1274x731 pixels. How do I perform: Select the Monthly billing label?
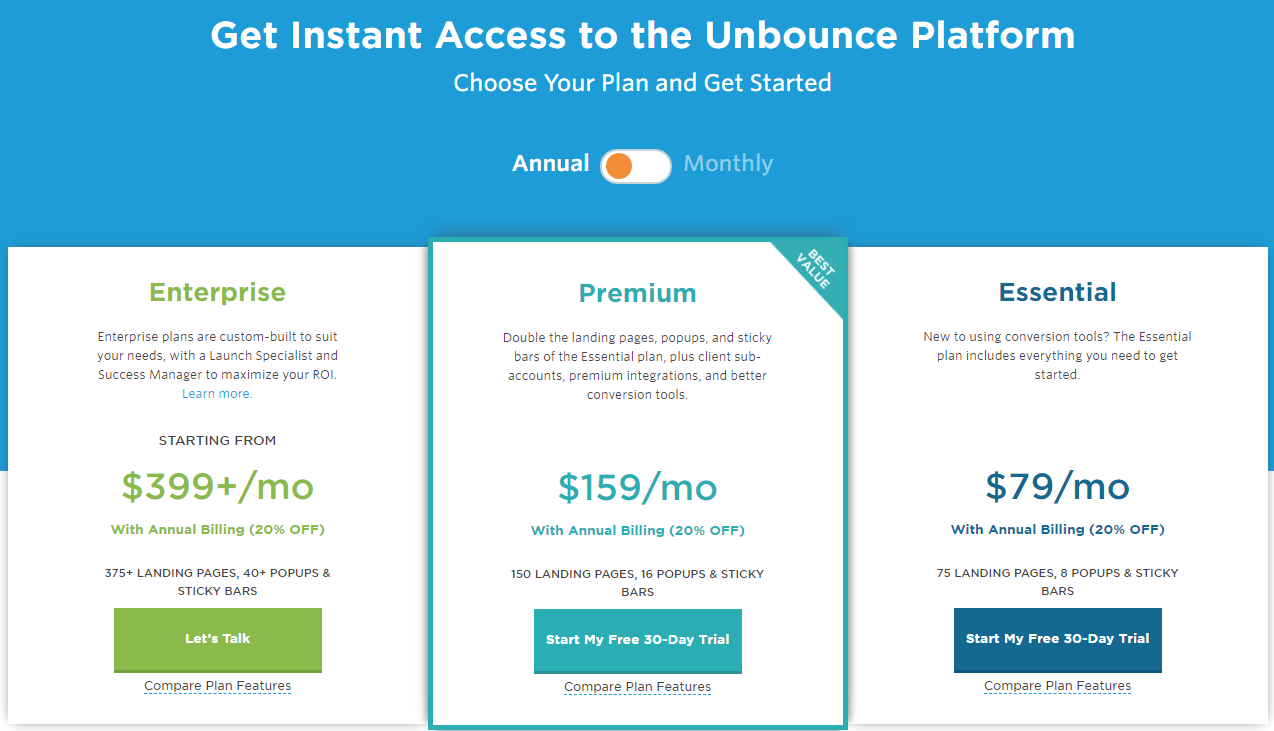click(x=728, y=163)
